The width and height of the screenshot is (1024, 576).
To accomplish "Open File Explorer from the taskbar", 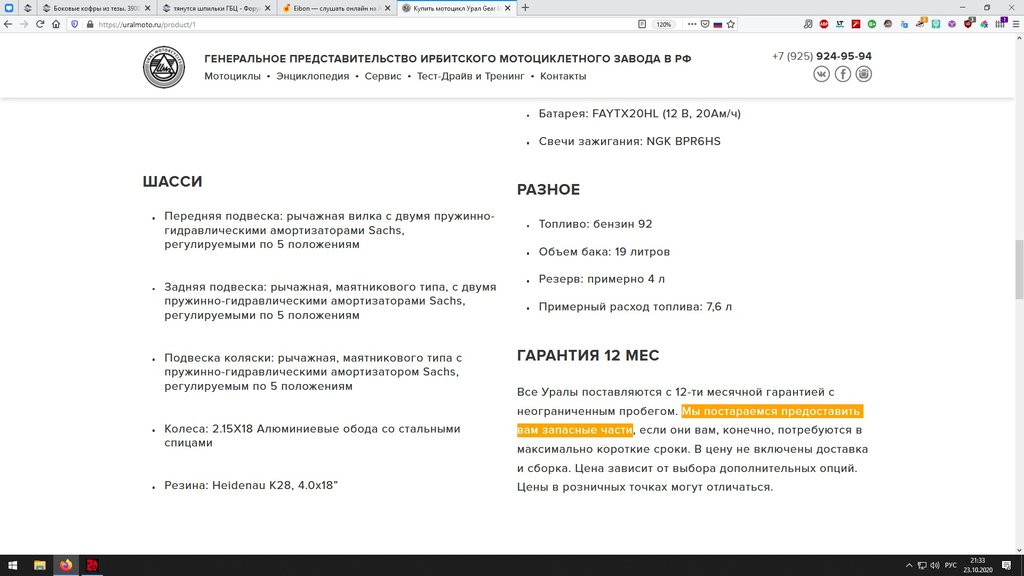I will click(x=40, y=565).
